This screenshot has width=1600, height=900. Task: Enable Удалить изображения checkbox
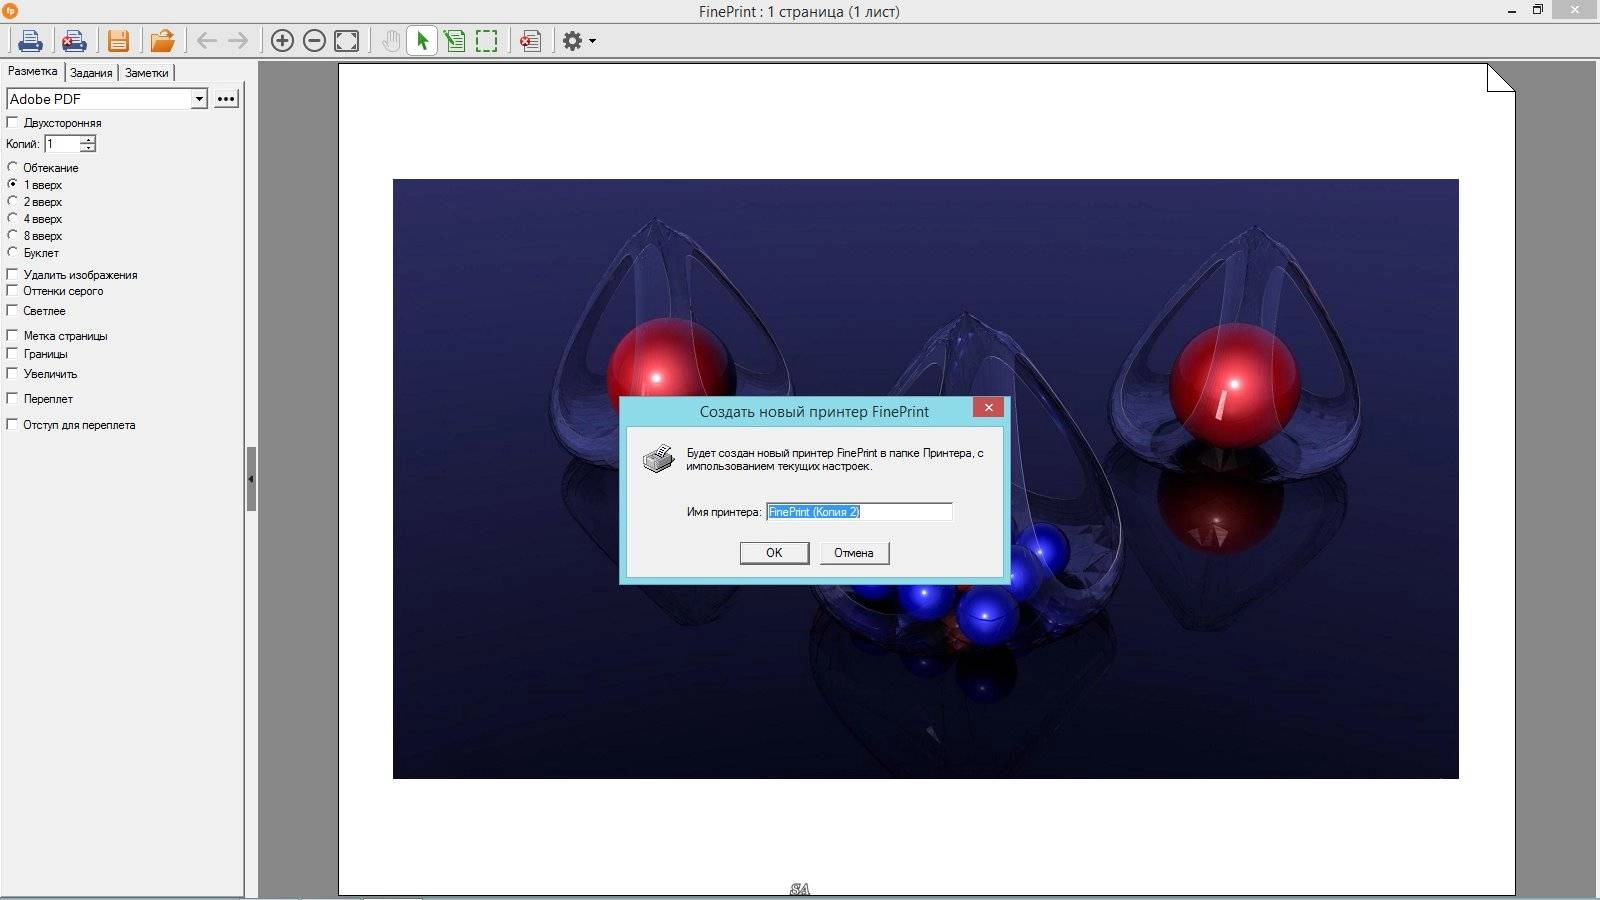click(12, 274)
